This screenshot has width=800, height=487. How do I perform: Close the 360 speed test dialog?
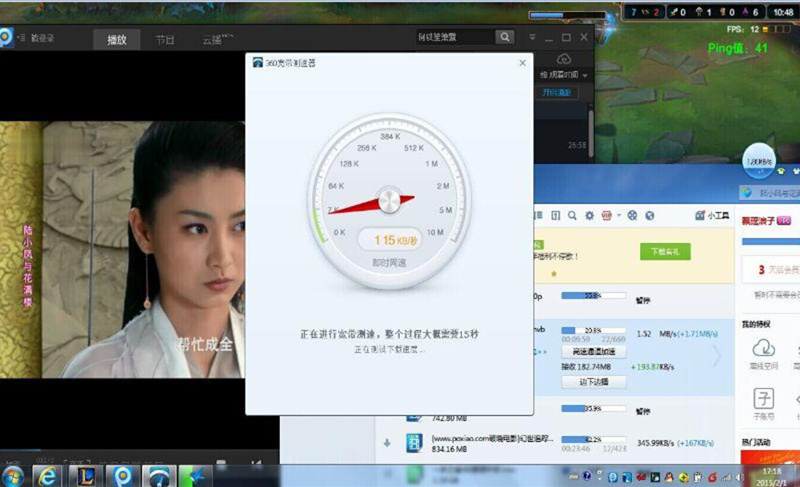(x=522, y=63)
